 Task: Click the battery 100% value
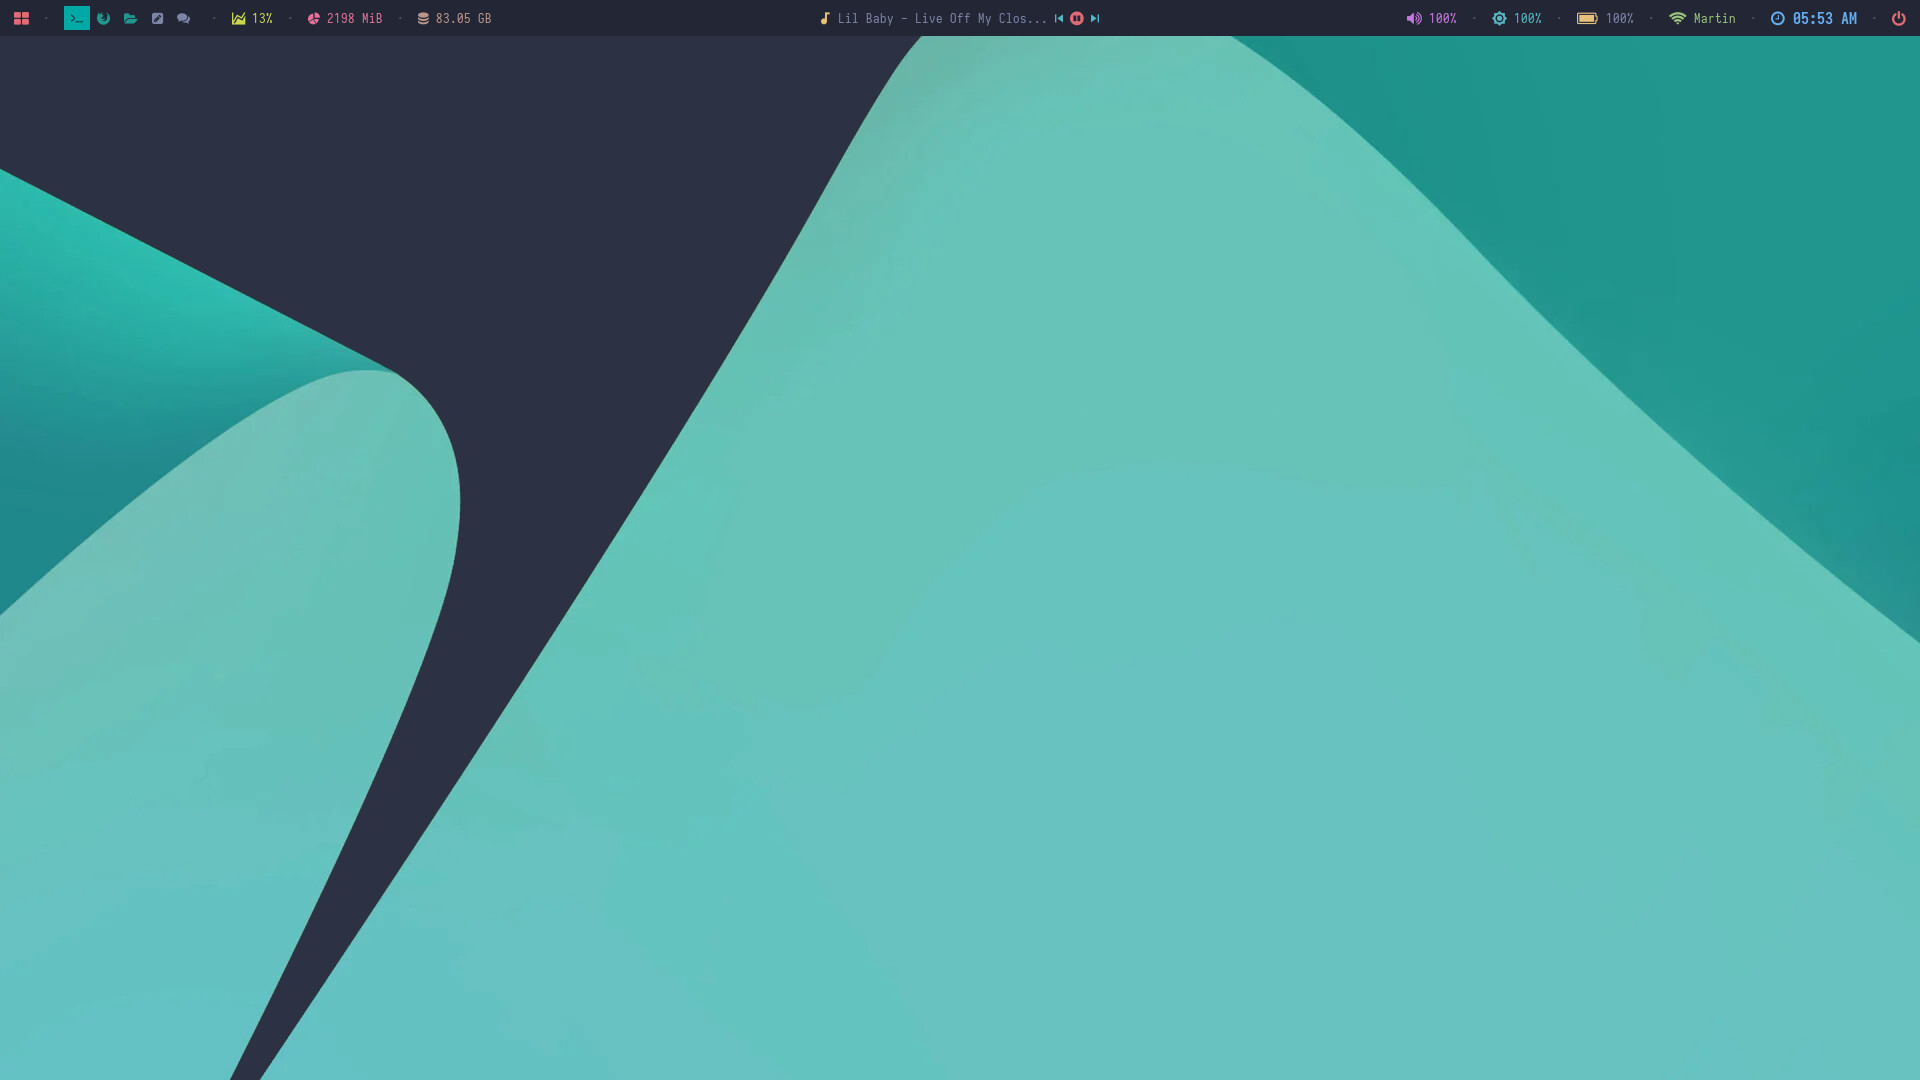point(1619,18)
